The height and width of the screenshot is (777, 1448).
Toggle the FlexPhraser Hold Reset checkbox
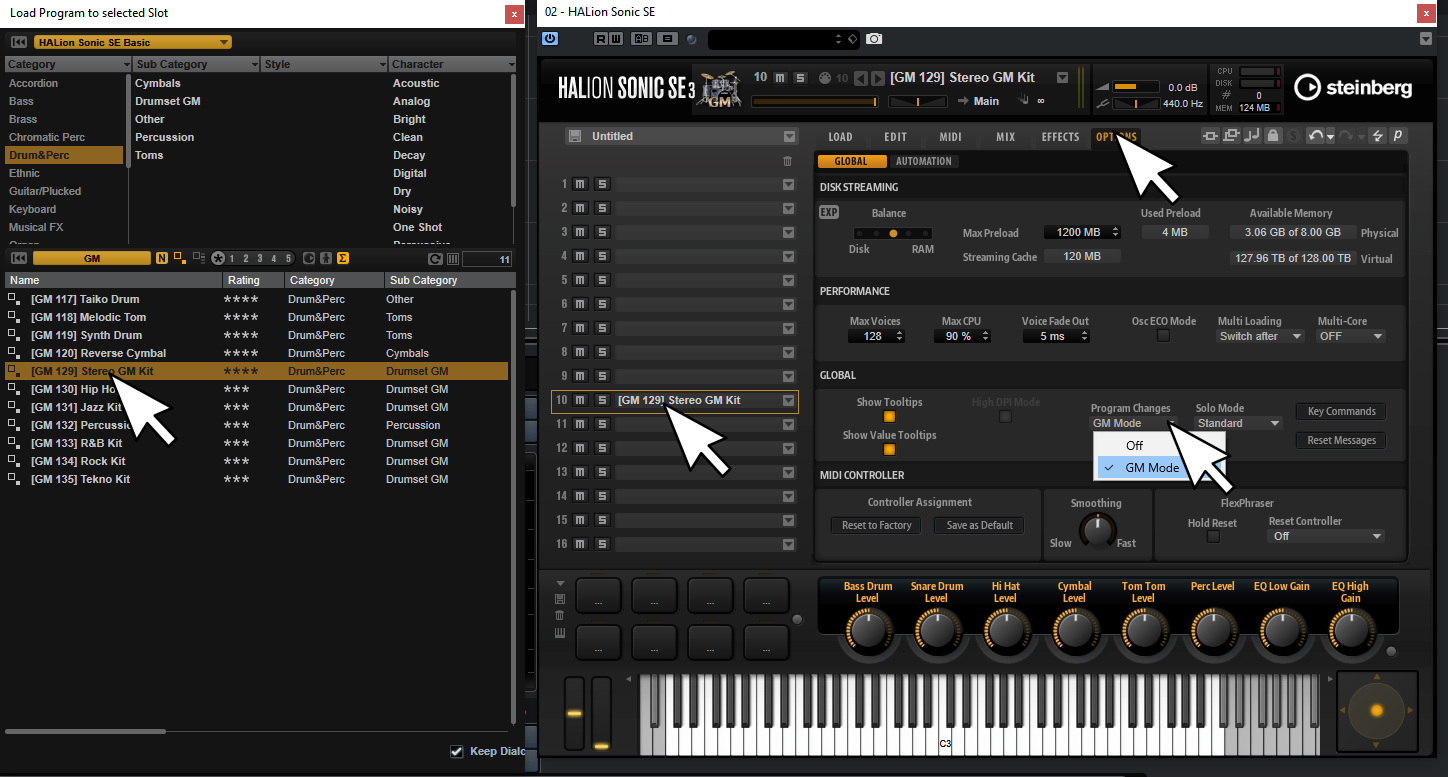pos(1213,536)
